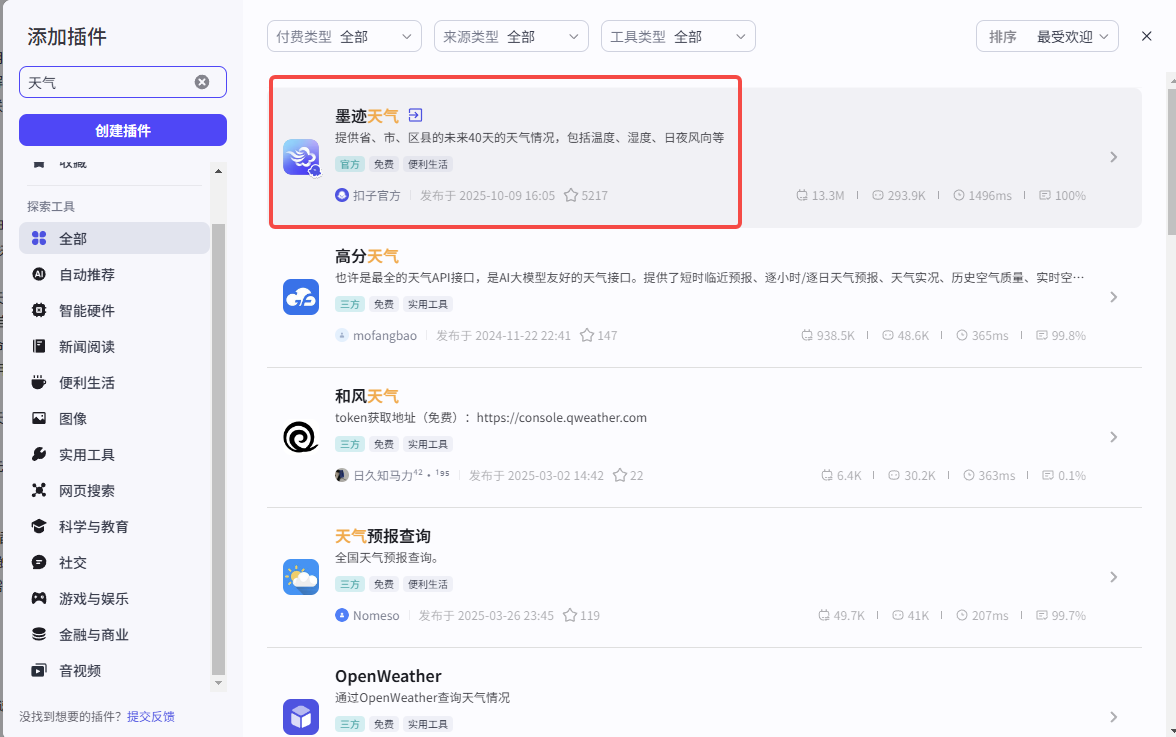Open the 提交反馈 feedback link

[x=150, y=716]
